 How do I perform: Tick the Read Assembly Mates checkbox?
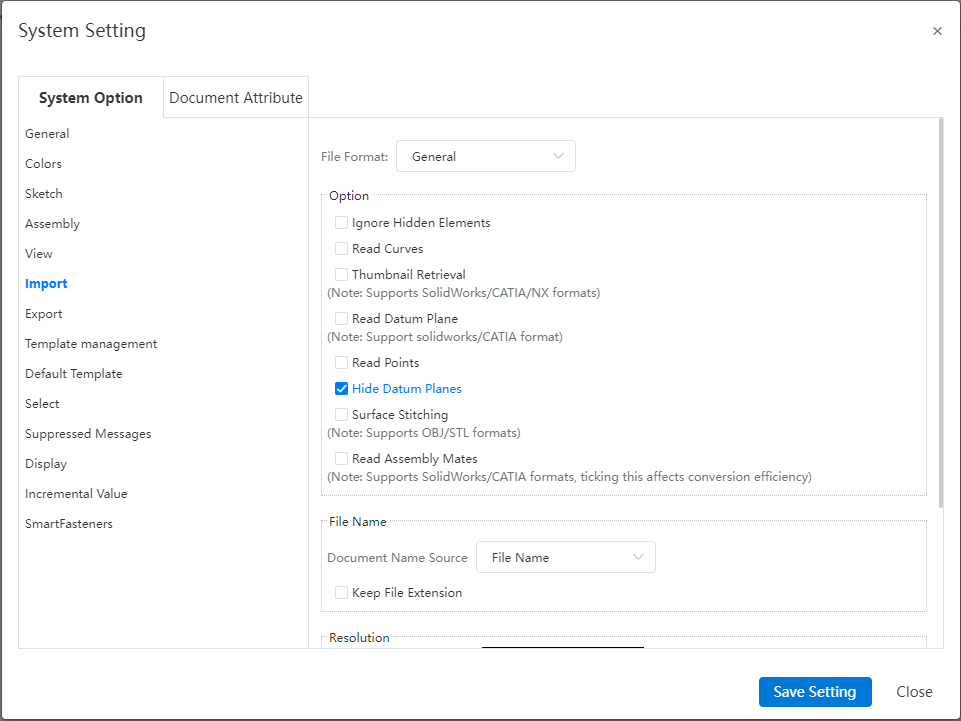tap(341, 459)
